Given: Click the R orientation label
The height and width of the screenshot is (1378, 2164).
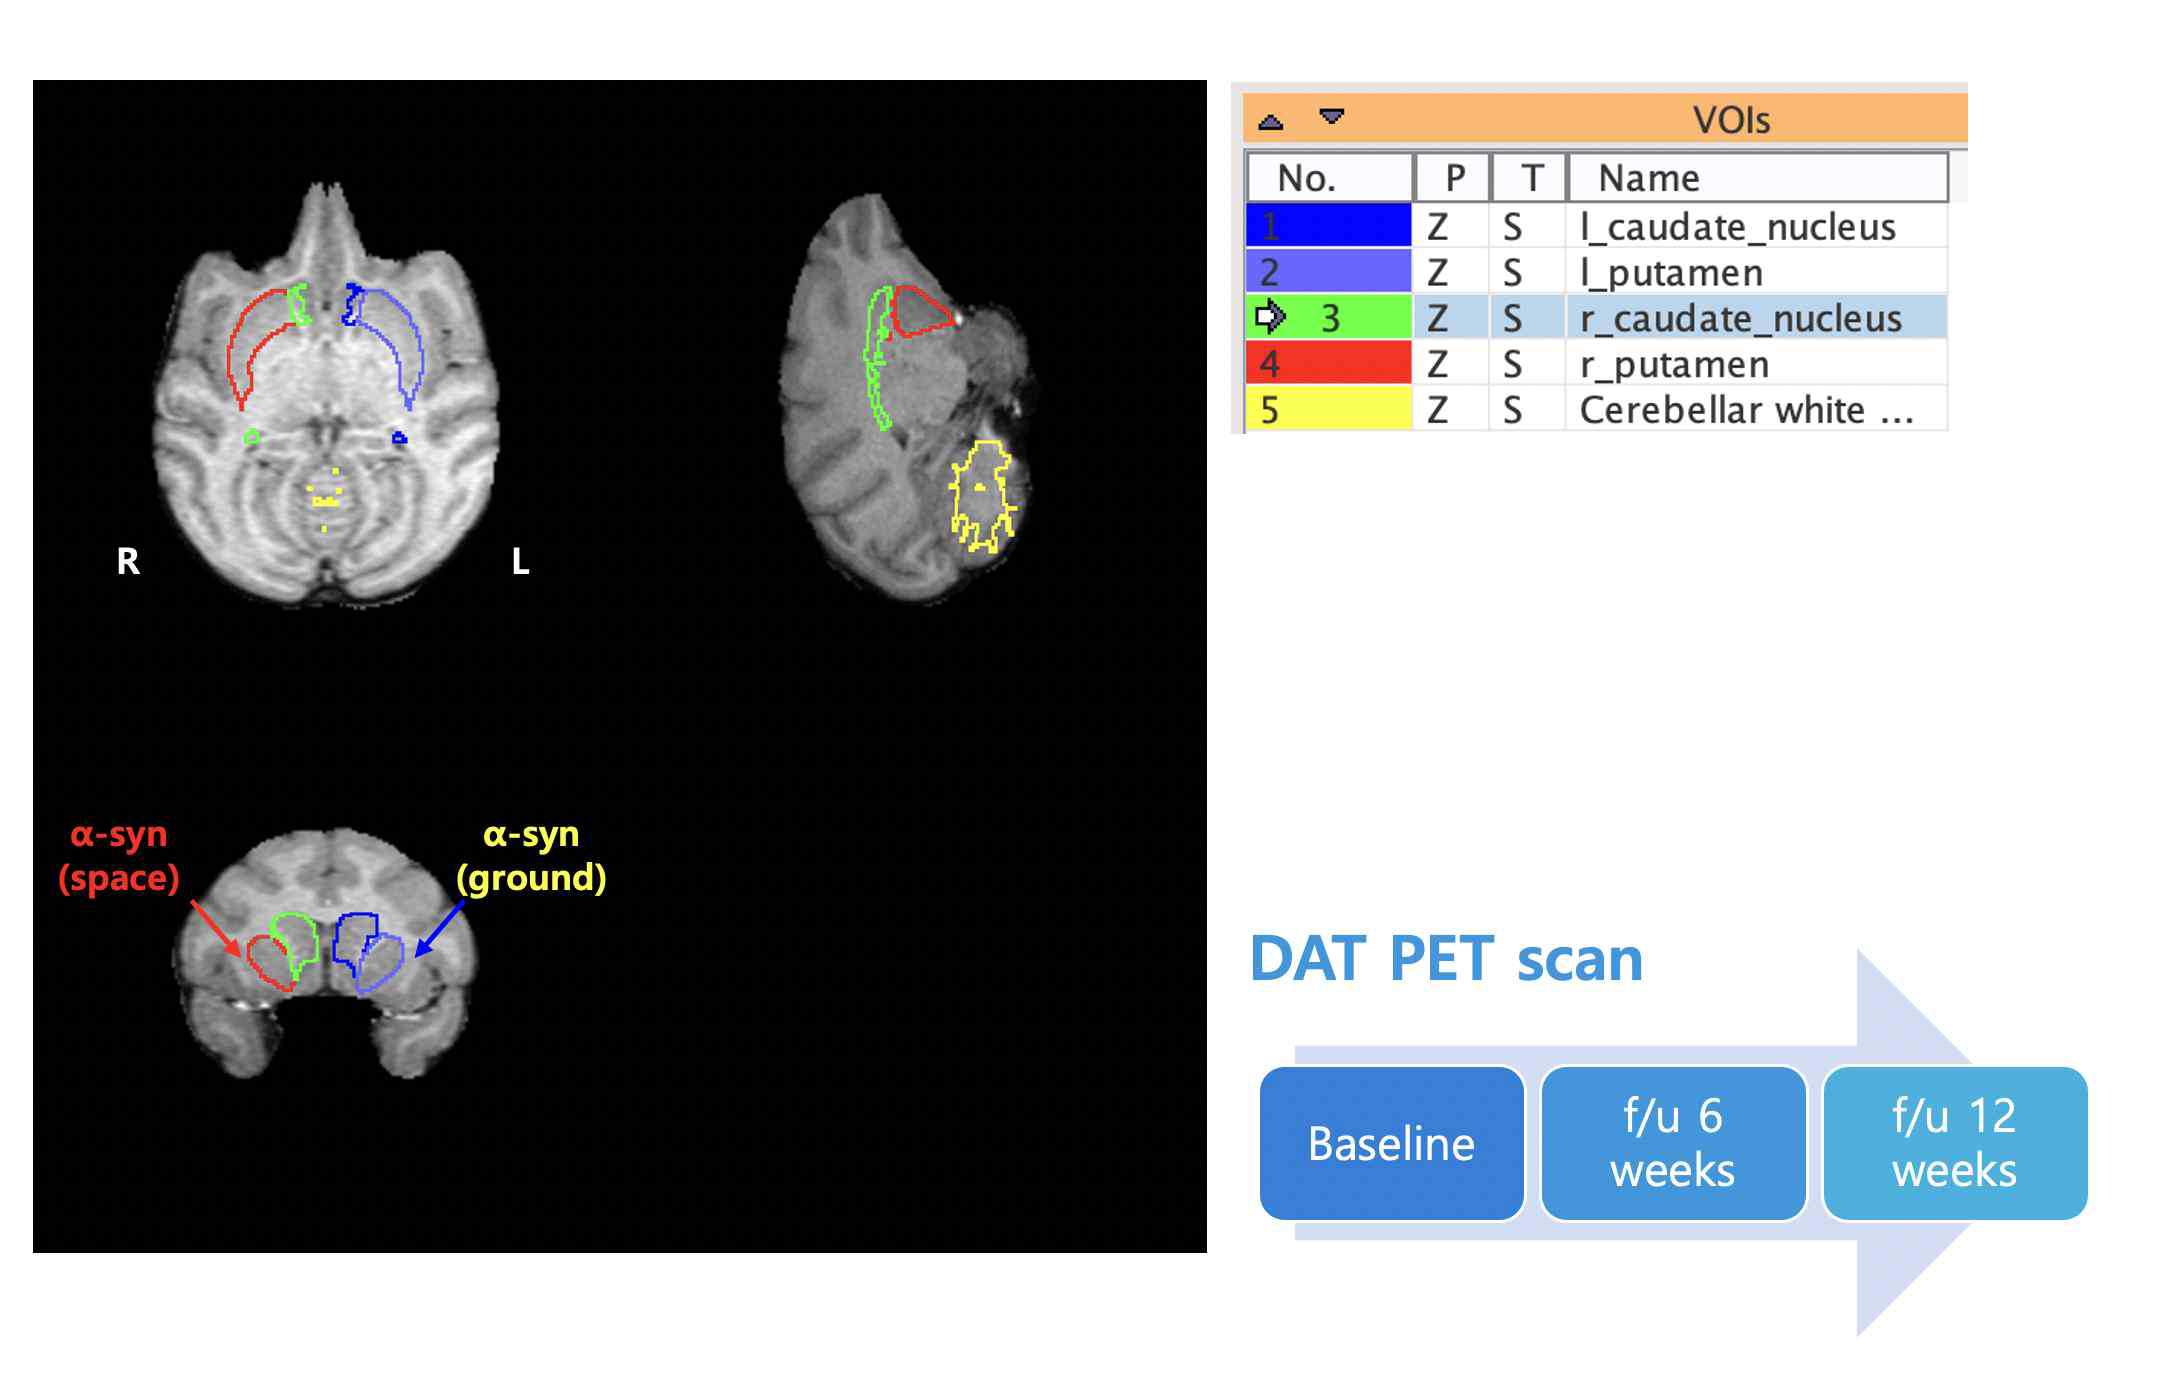Looking at the screenshot, I should pyautogui.click(x=128, y=561).
